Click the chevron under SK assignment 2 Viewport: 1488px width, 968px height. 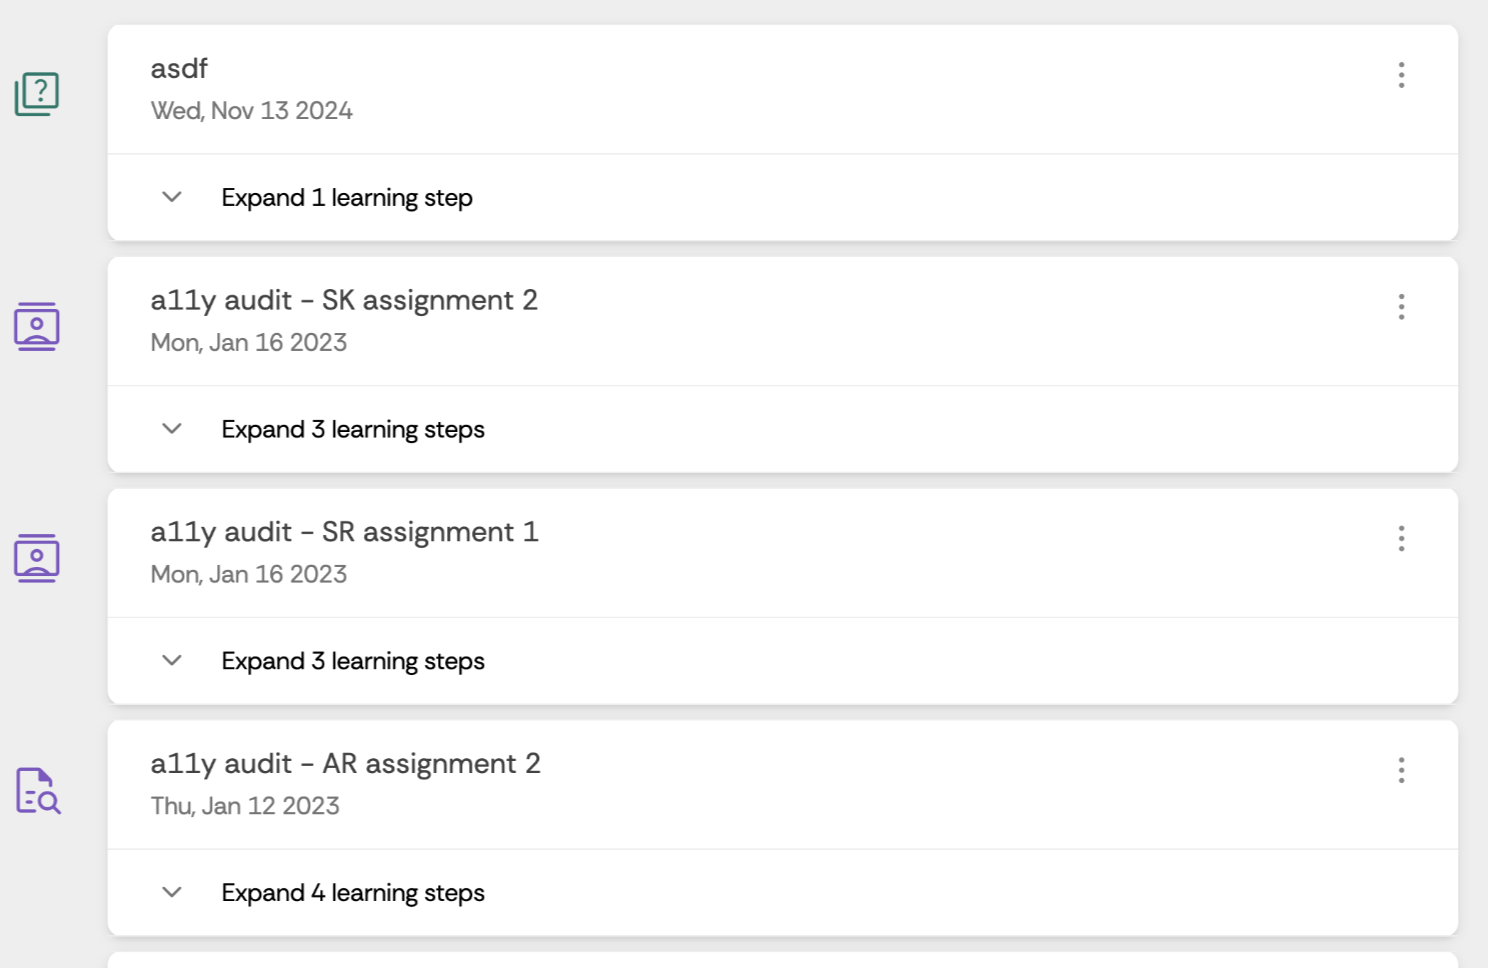point(172,429)
